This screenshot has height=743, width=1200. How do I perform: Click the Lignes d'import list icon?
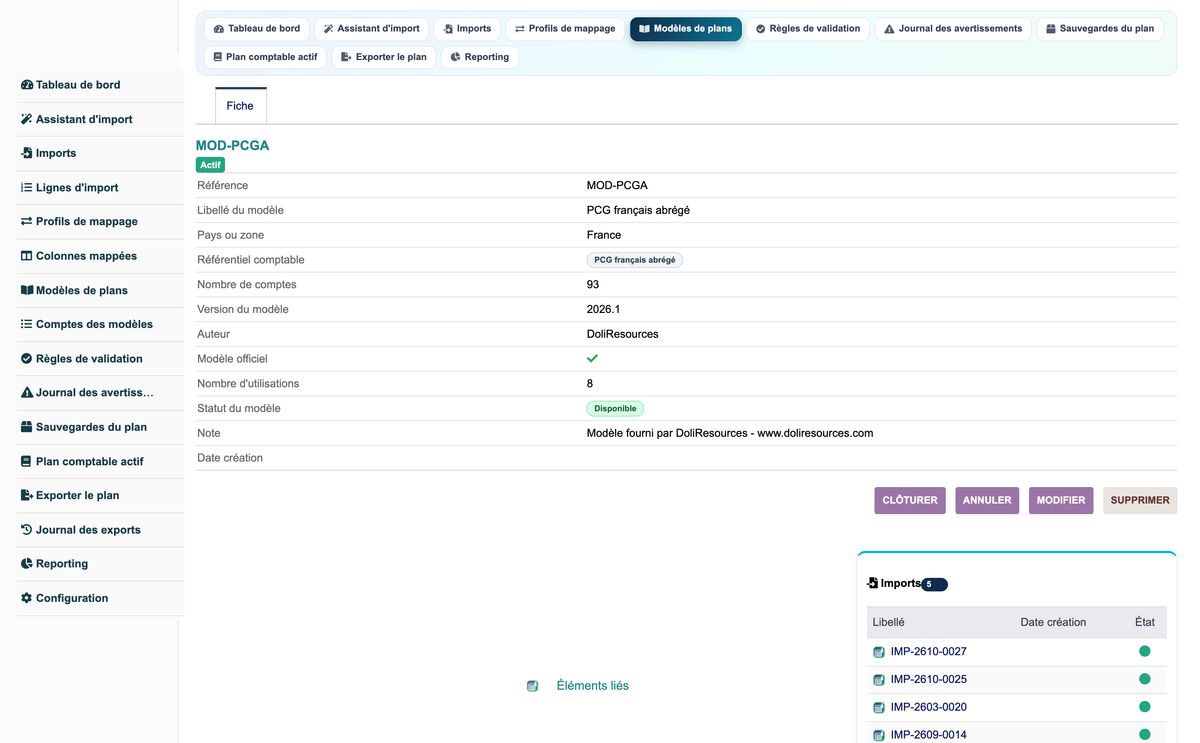click(x=27, y=187)
